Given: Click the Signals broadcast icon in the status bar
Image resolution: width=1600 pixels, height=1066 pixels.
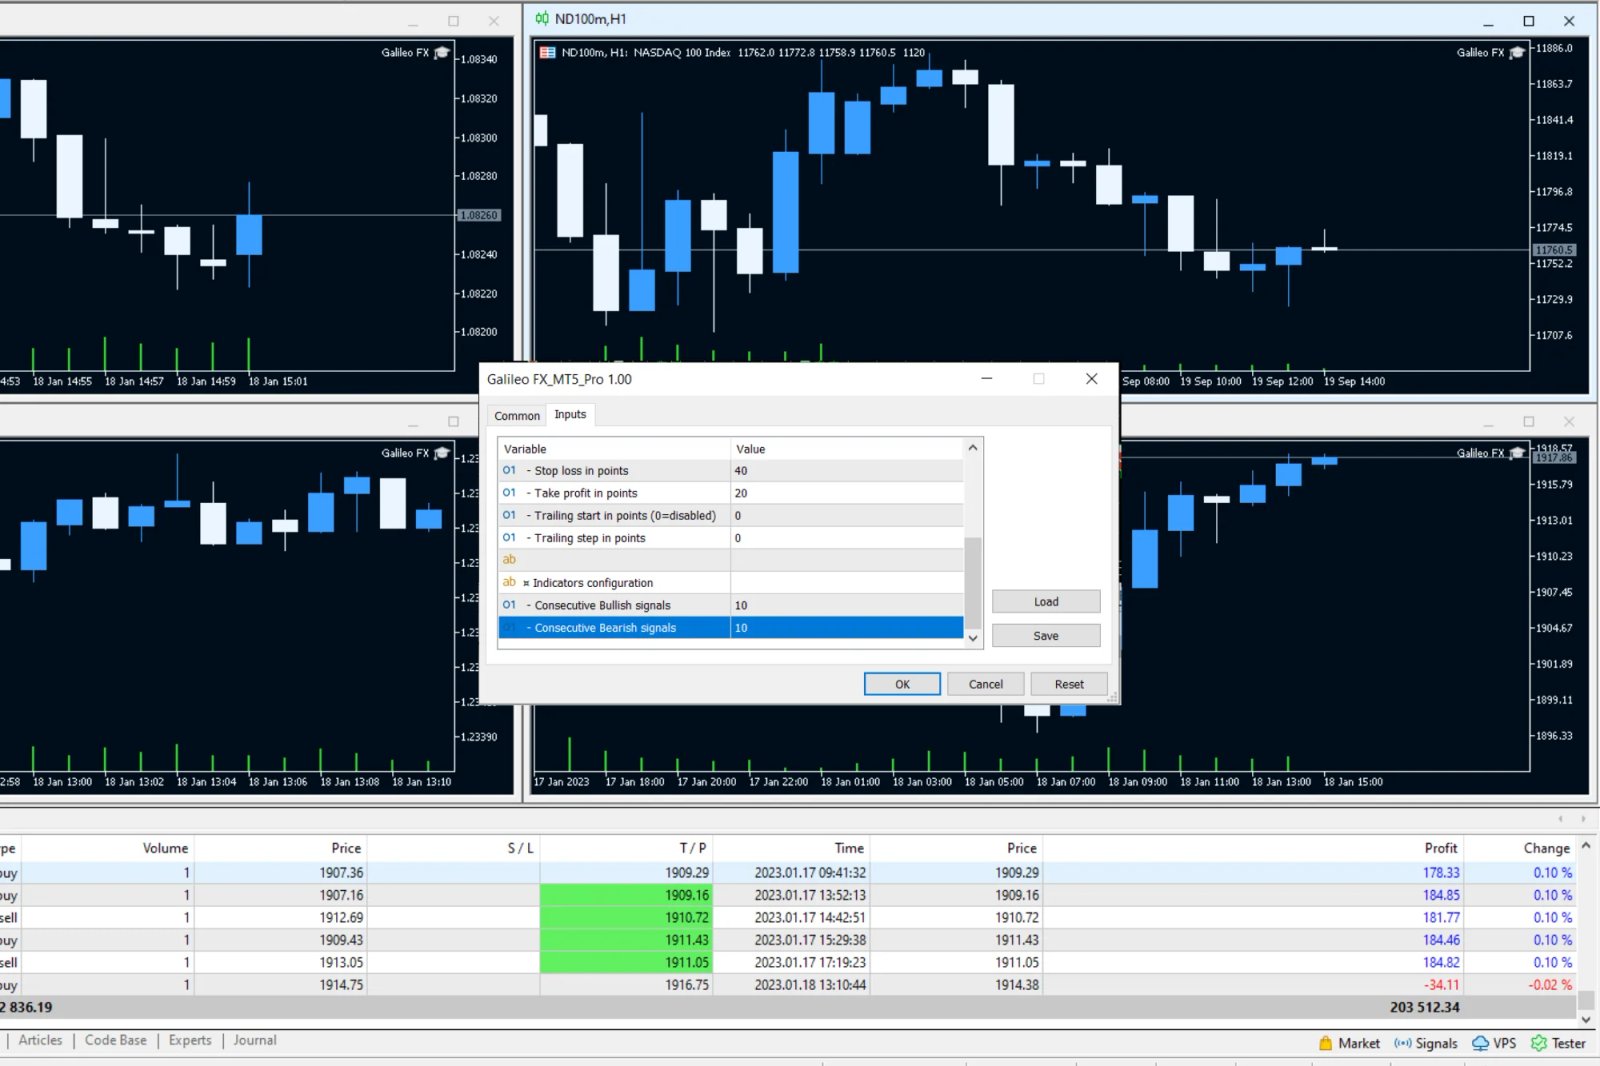Looking at the screenshot, I should click(x=1403, y=1042).
